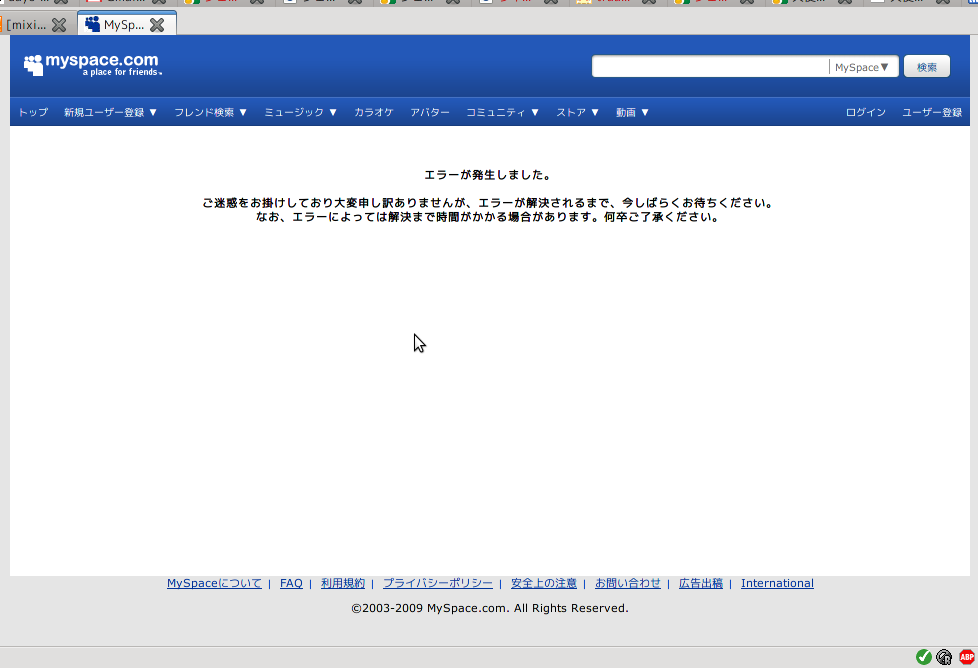Open the 安全上の注意 footer link
Screen dimensions: 978x668
point(544,583)
